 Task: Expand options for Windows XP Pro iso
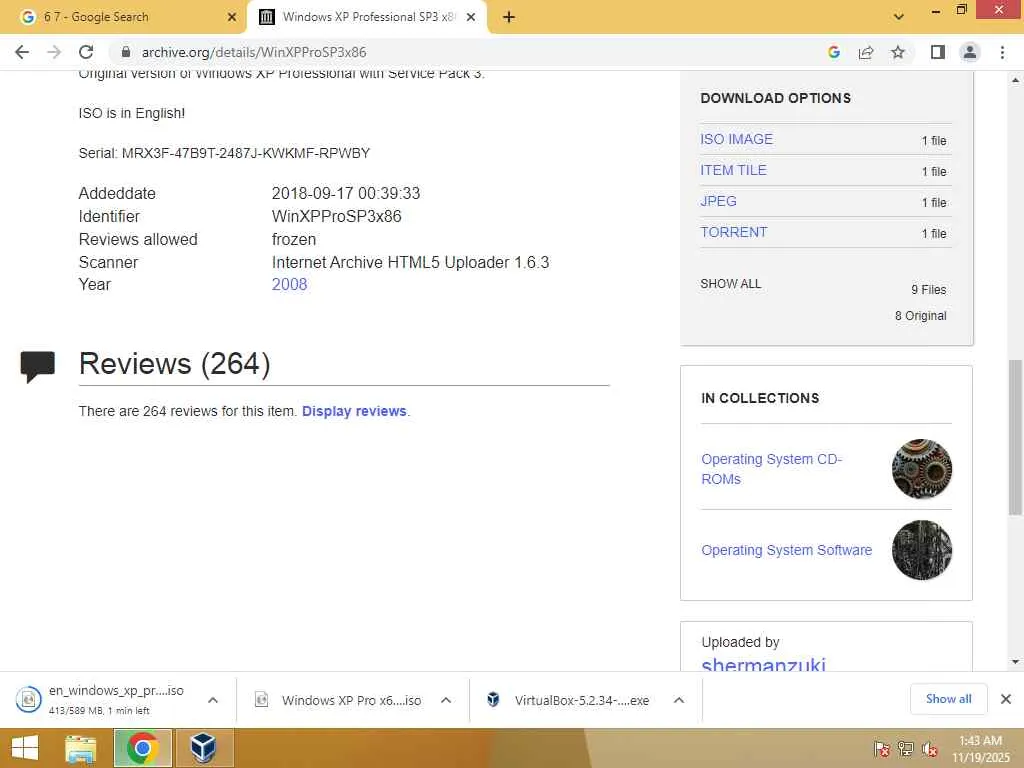[x=446, y=700]
